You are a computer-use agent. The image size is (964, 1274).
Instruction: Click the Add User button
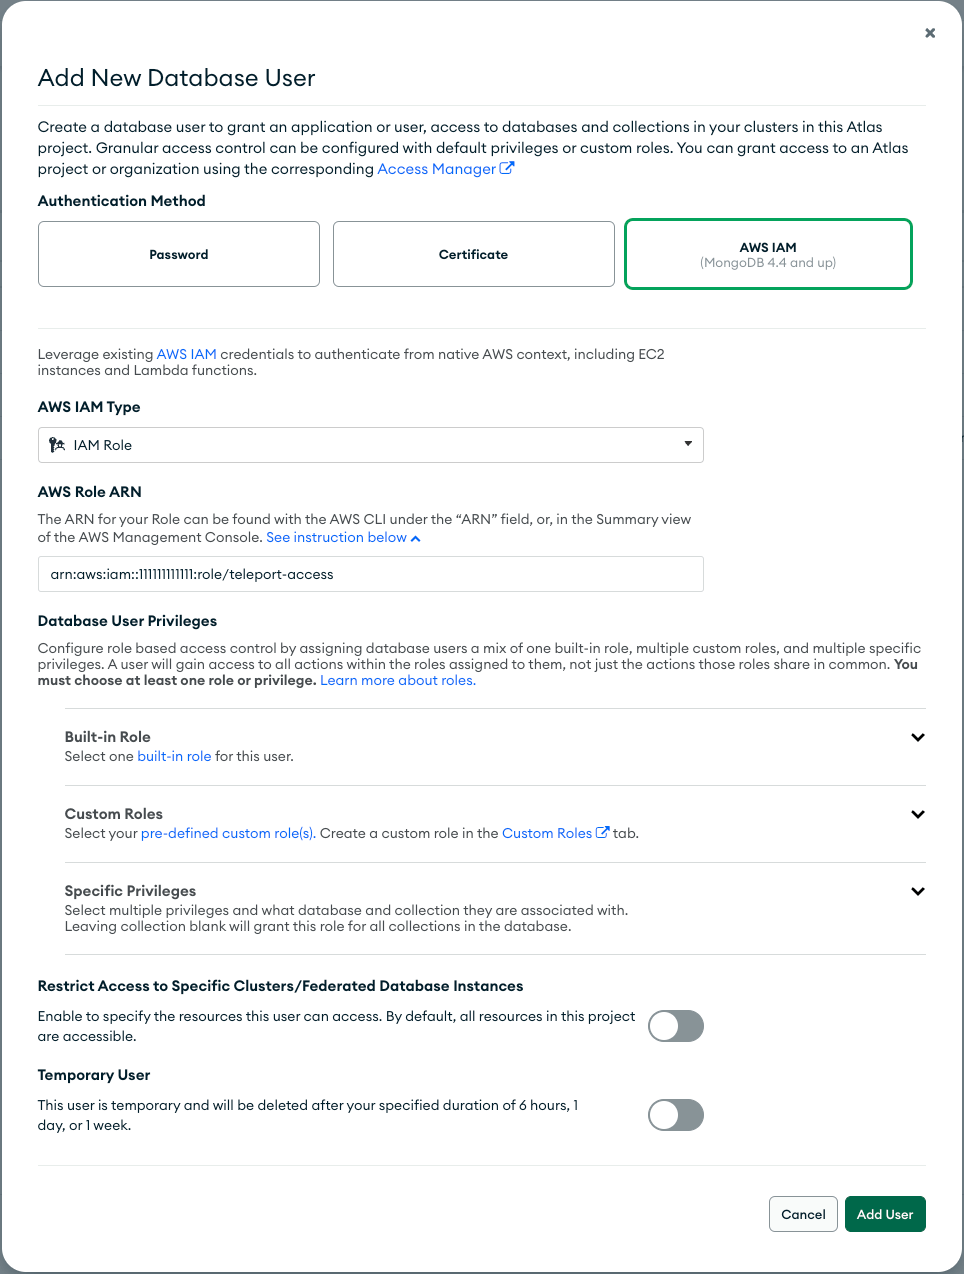coord(884,1213)
